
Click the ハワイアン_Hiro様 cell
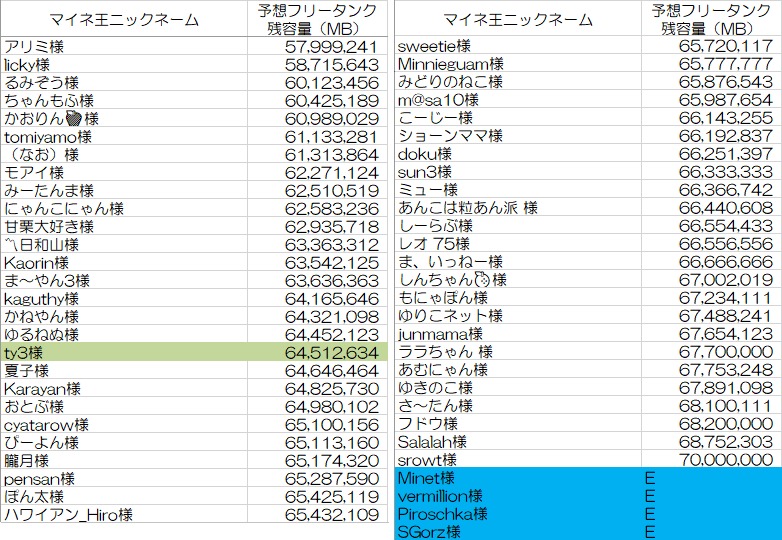point(124,514)
